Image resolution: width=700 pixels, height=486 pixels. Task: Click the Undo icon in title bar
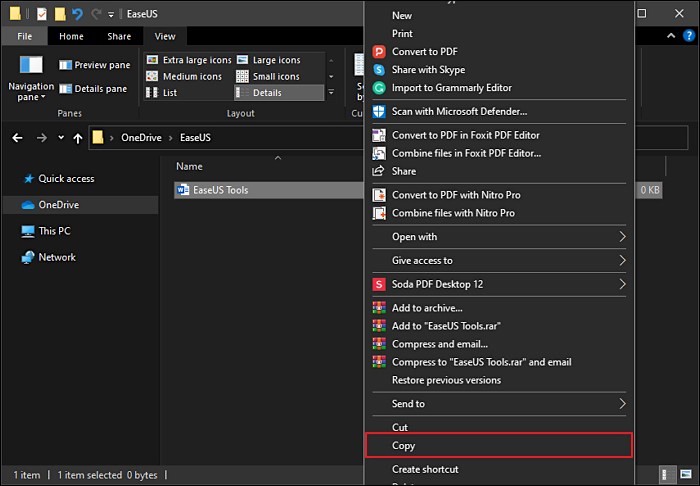tap(78, 14)
